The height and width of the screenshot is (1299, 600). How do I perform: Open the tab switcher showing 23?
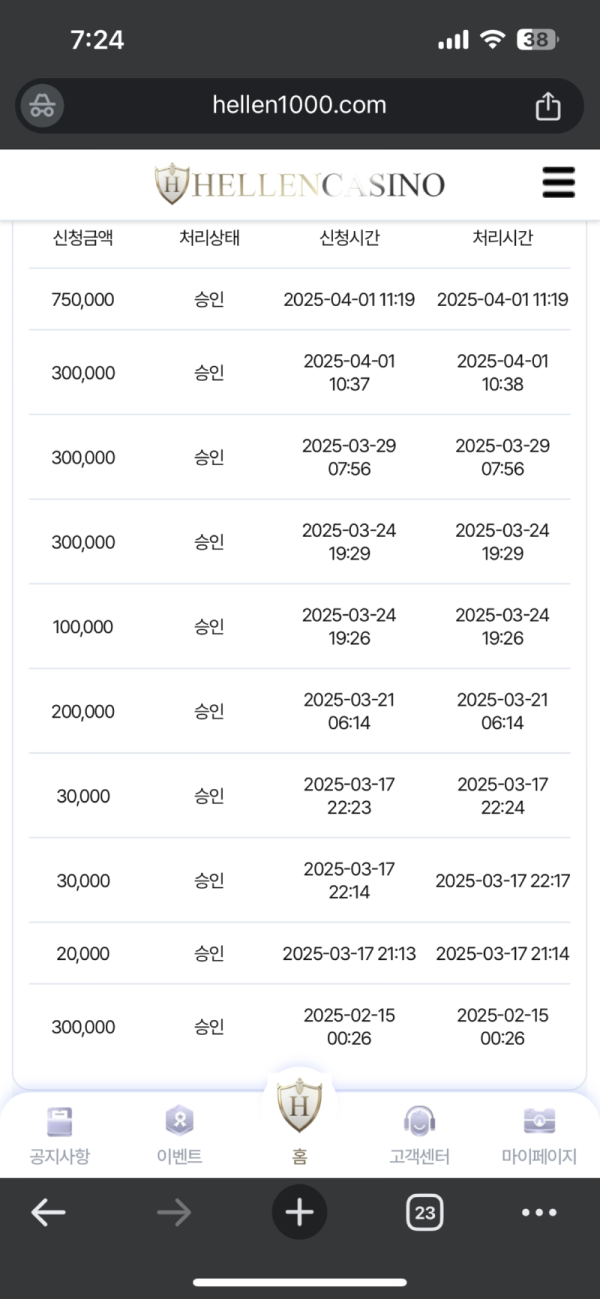point(425,1213)
